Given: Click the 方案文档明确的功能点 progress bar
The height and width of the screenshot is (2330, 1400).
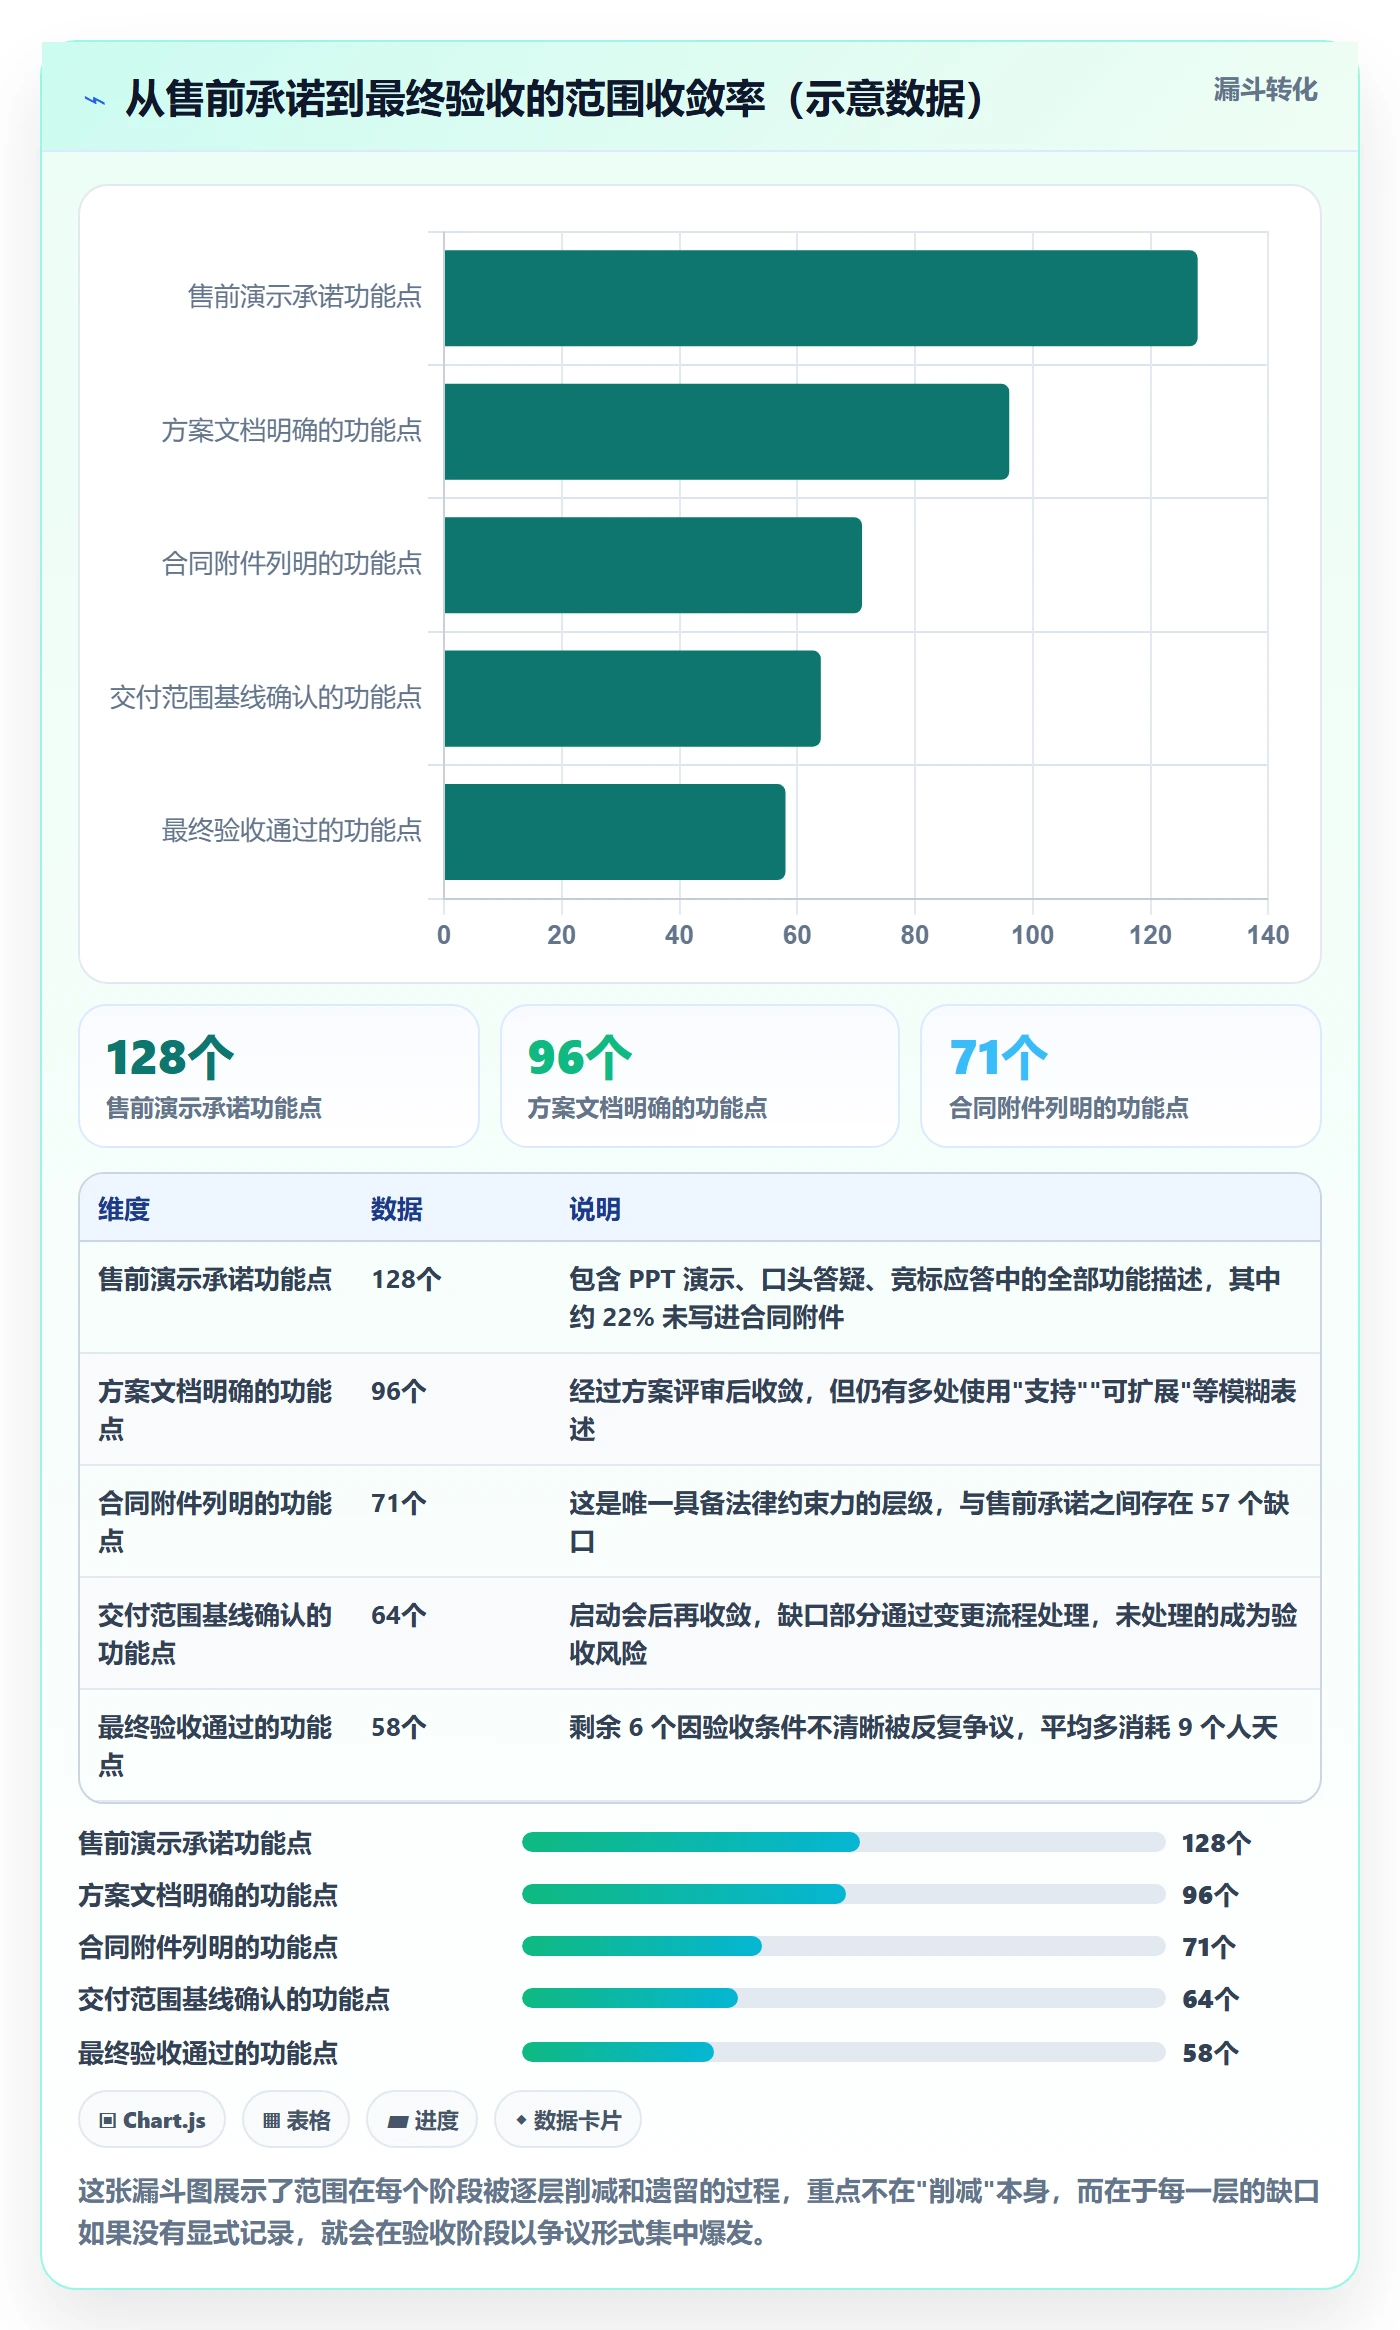Looking at the screenshot, I should click(x=844, y=1894).
